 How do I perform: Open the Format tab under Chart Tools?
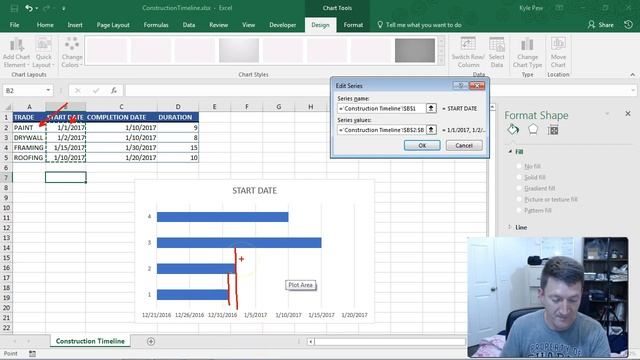point(353,25)
